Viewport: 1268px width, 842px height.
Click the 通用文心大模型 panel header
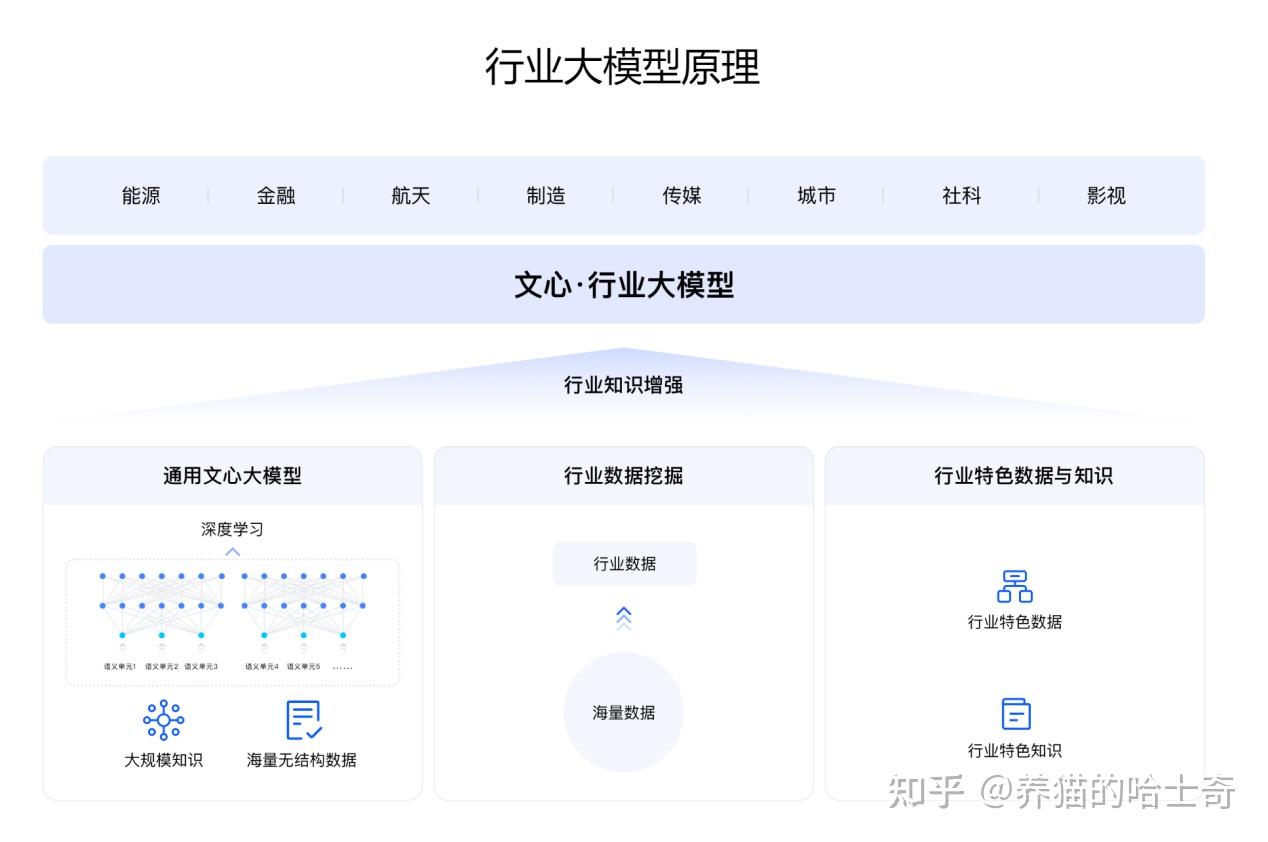(x=233, y=476)
